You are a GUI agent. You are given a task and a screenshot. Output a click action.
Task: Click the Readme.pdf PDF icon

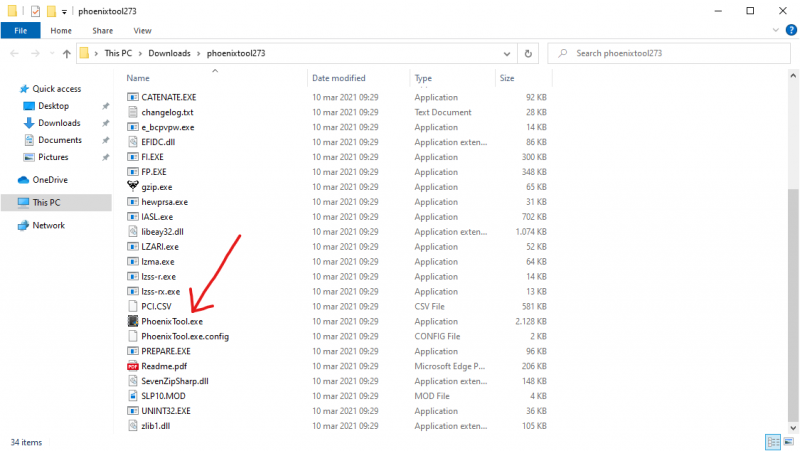(x=133, y=366)
